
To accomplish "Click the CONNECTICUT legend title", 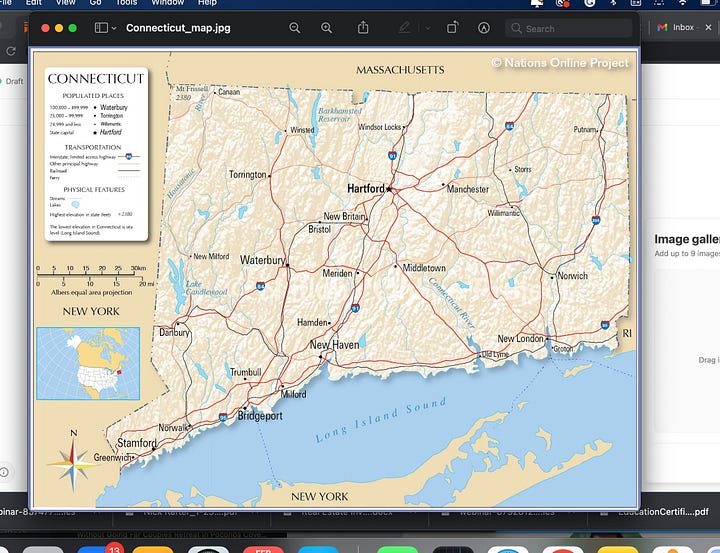I will (96, 79).
